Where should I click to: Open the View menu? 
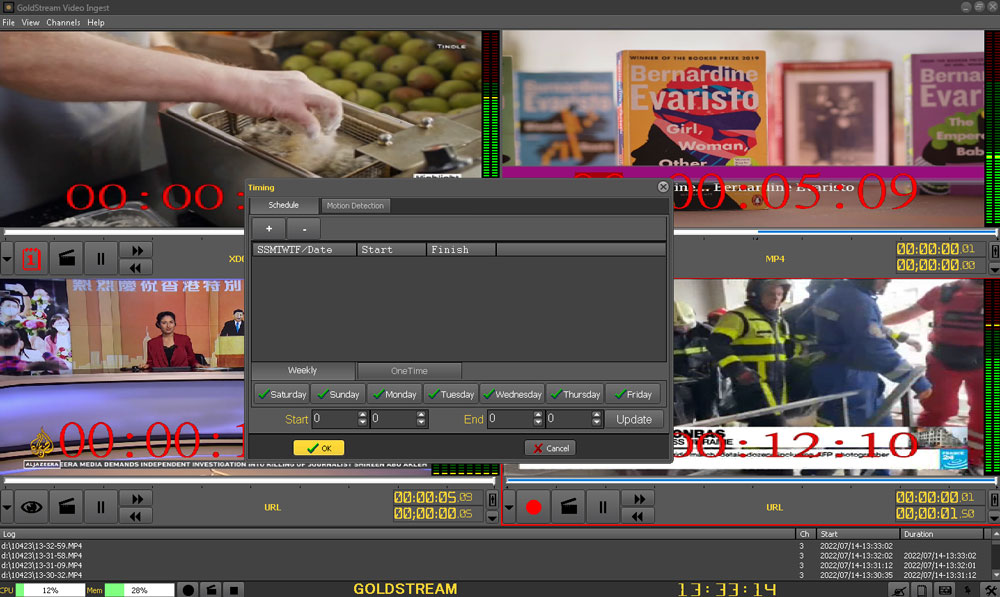(x=30, y=22)
